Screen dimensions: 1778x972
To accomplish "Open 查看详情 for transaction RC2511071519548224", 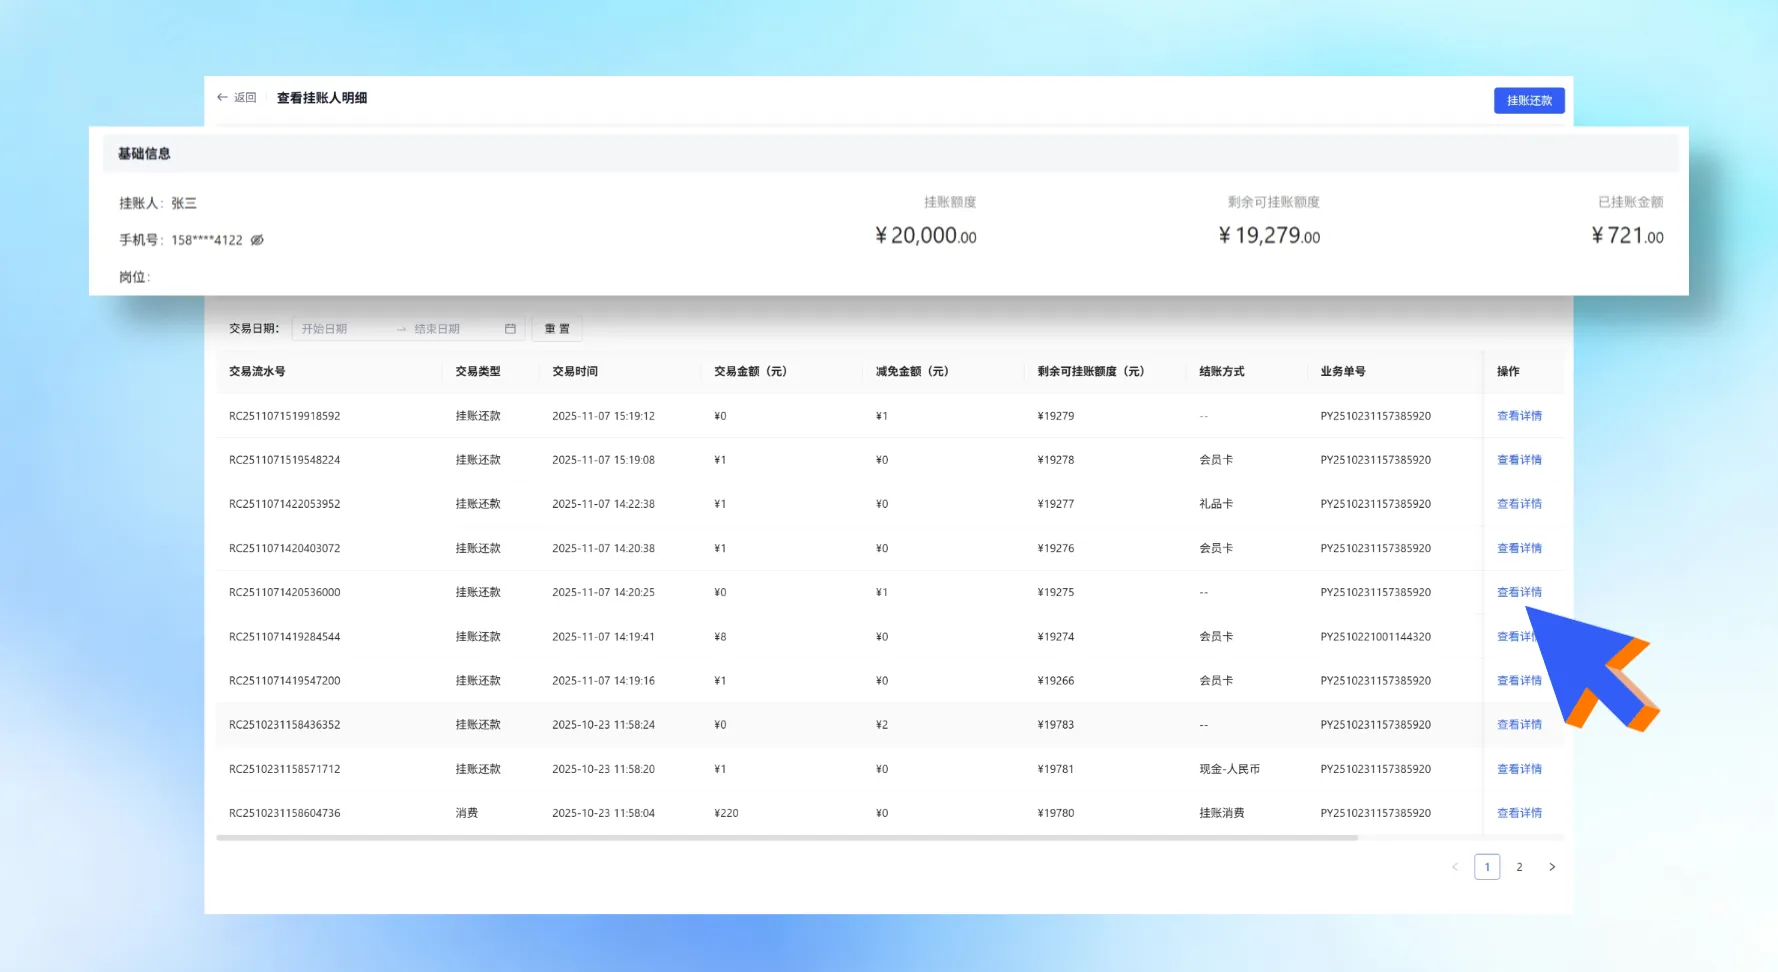I will pos(1518,460).
